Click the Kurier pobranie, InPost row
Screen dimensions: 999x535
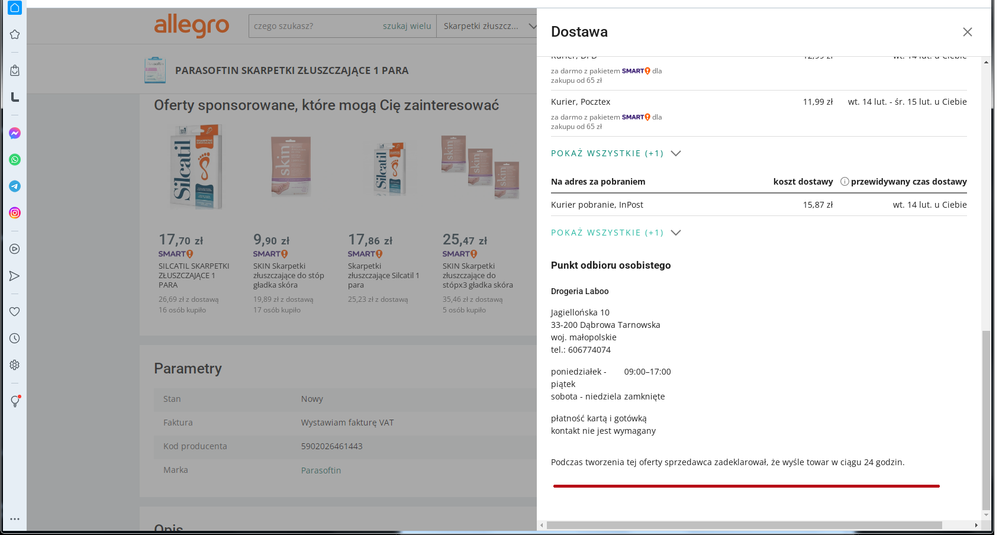759,205
